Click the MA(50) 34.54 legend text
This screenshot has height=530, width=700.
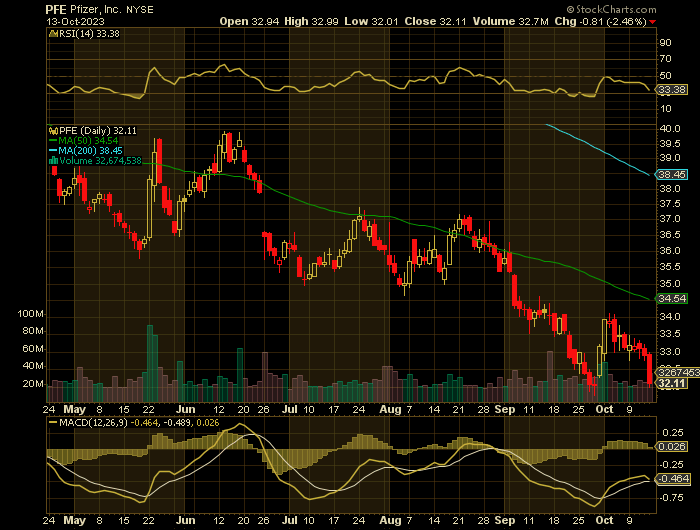coord(88,141)
